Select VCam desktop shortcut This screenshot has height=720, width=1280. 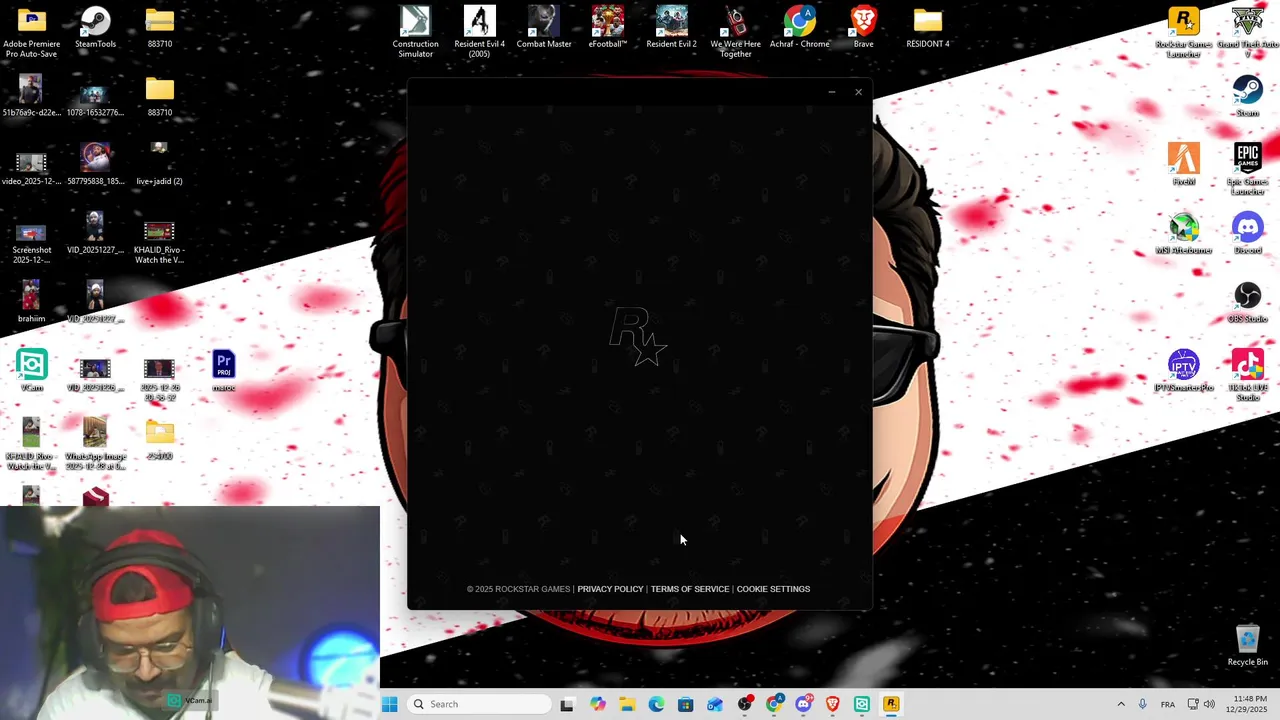click(31, 371)
